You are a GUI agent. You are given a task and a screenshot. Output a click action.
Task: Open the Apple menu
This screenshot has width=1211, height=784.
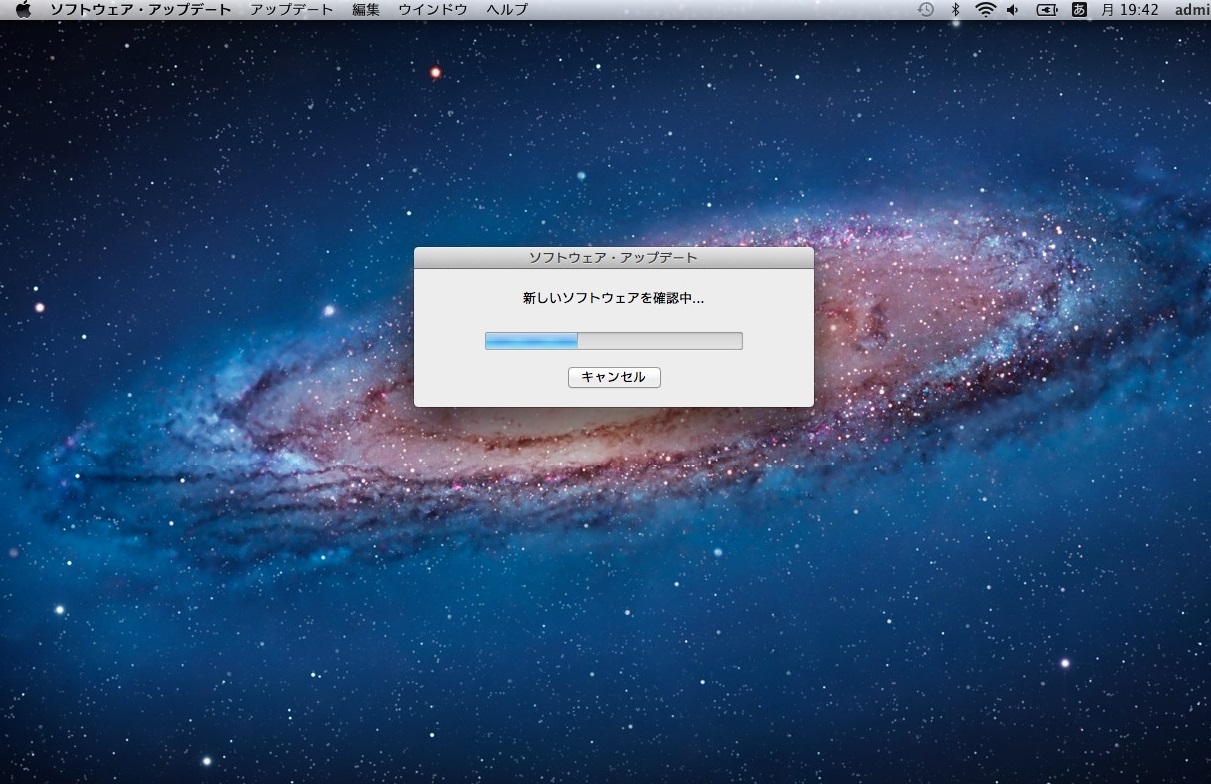(24, 10)
